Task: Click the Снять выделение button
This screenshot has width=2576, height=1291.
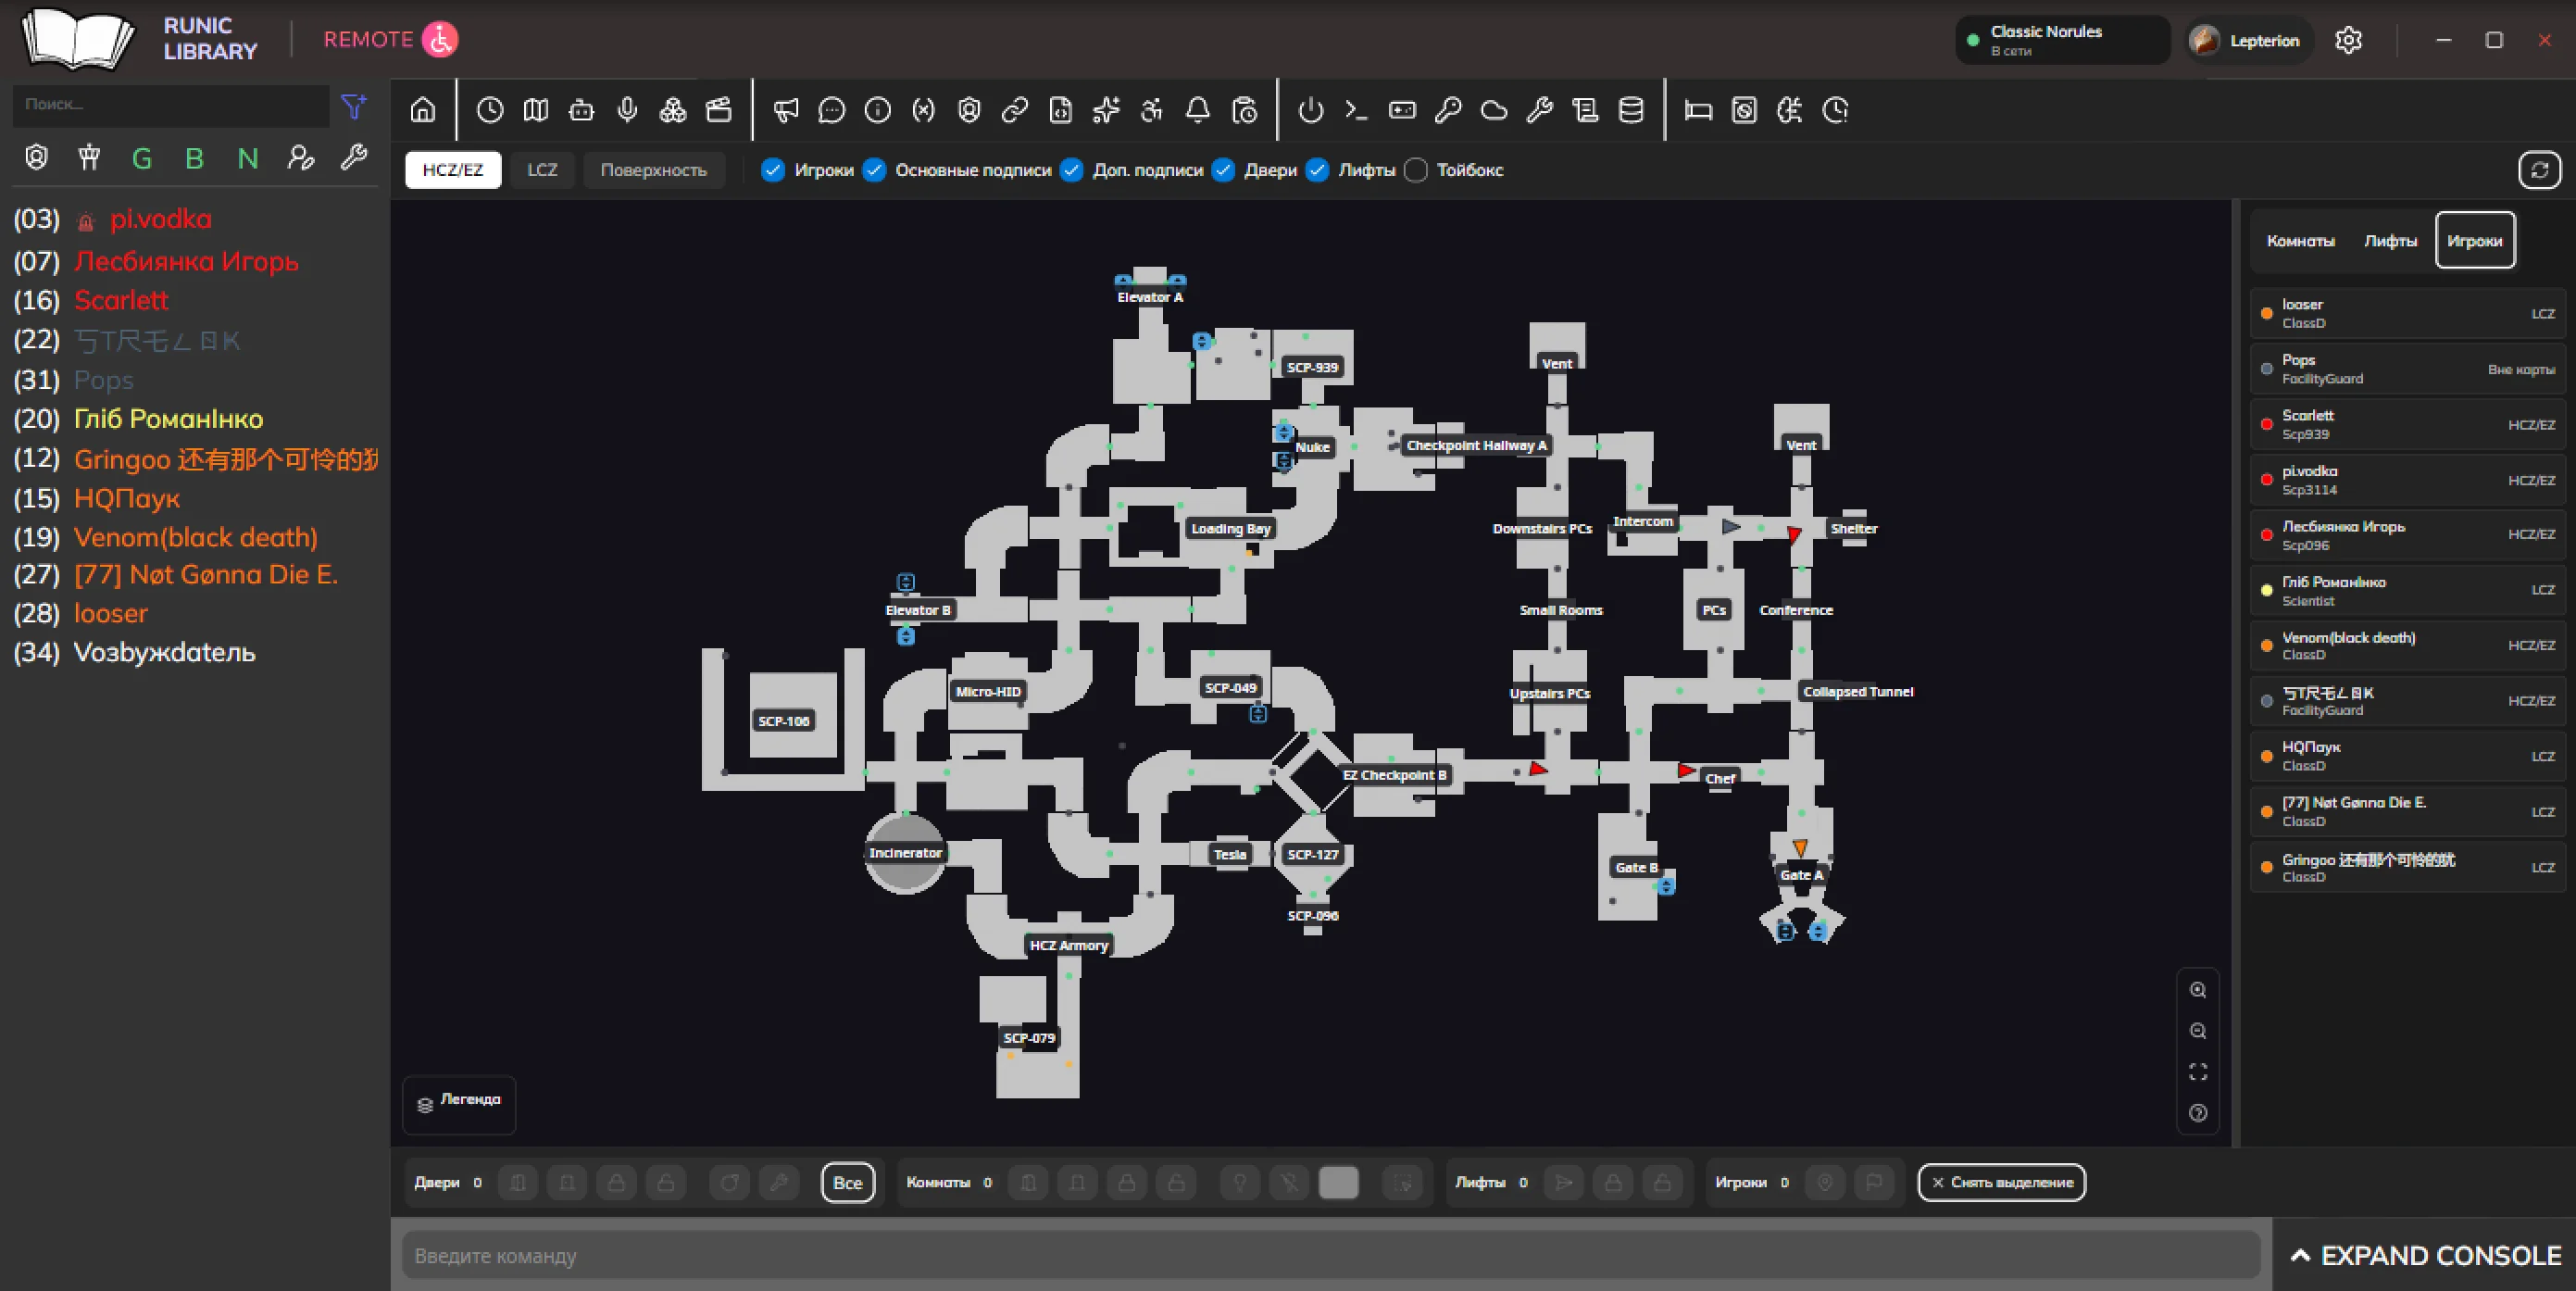Action: click(x=2001, y=1182)
